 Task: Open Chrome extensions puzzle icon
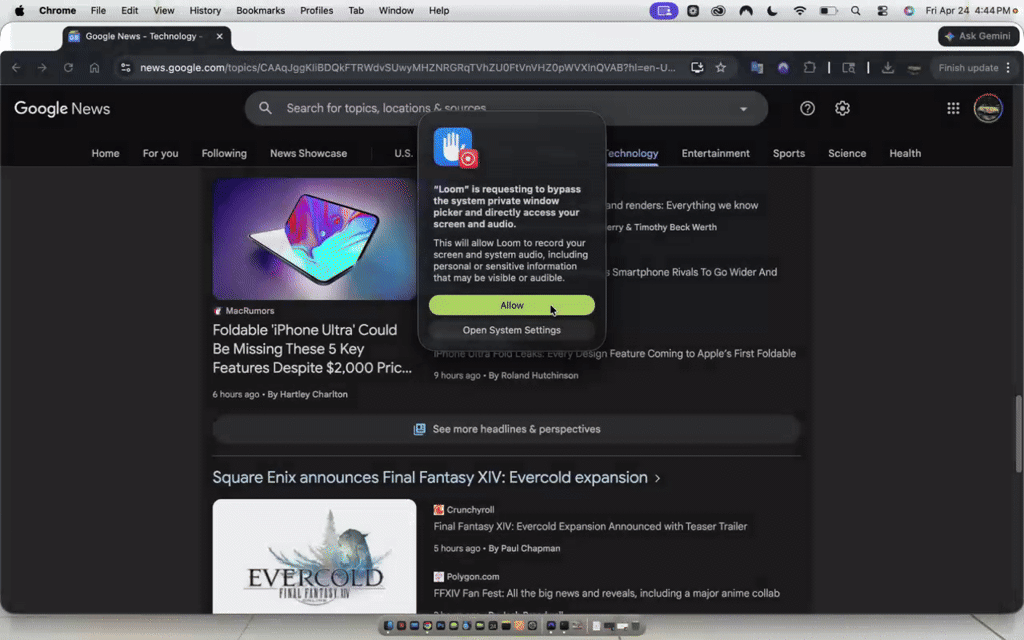(810, 68)
